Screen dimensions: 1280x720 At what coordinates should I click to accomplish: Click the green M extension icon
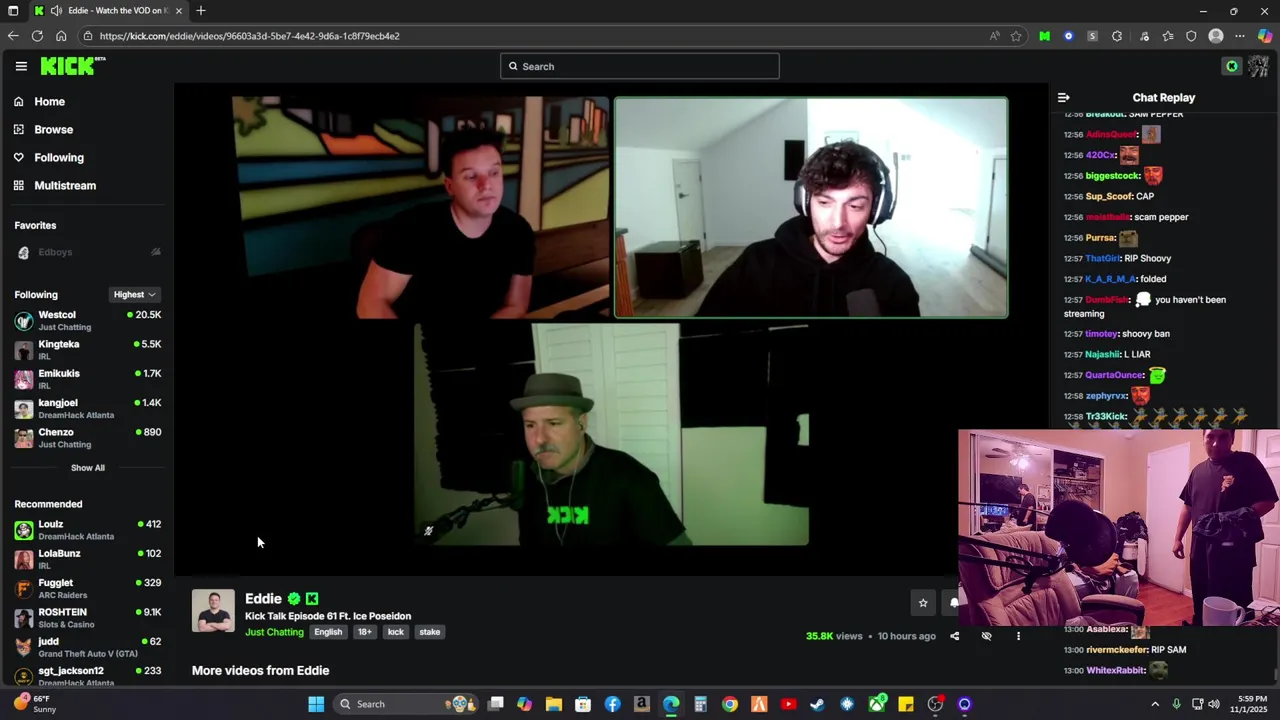(x=1044, y=36)
